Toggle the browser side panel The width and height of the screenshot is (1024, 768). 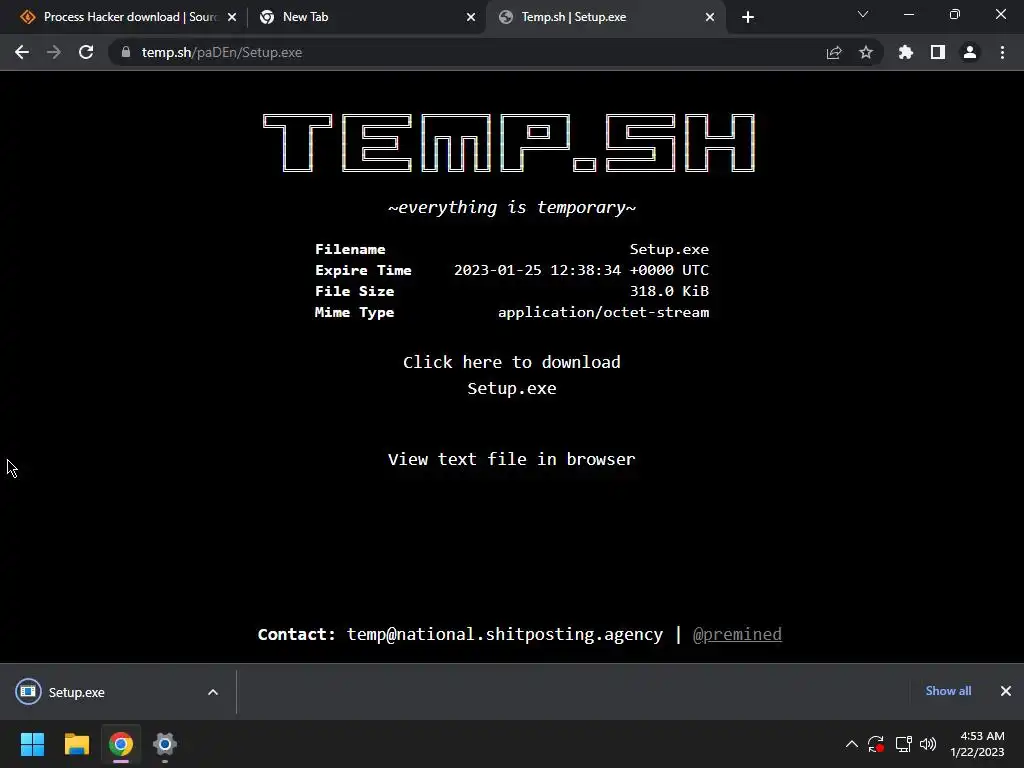938,52
